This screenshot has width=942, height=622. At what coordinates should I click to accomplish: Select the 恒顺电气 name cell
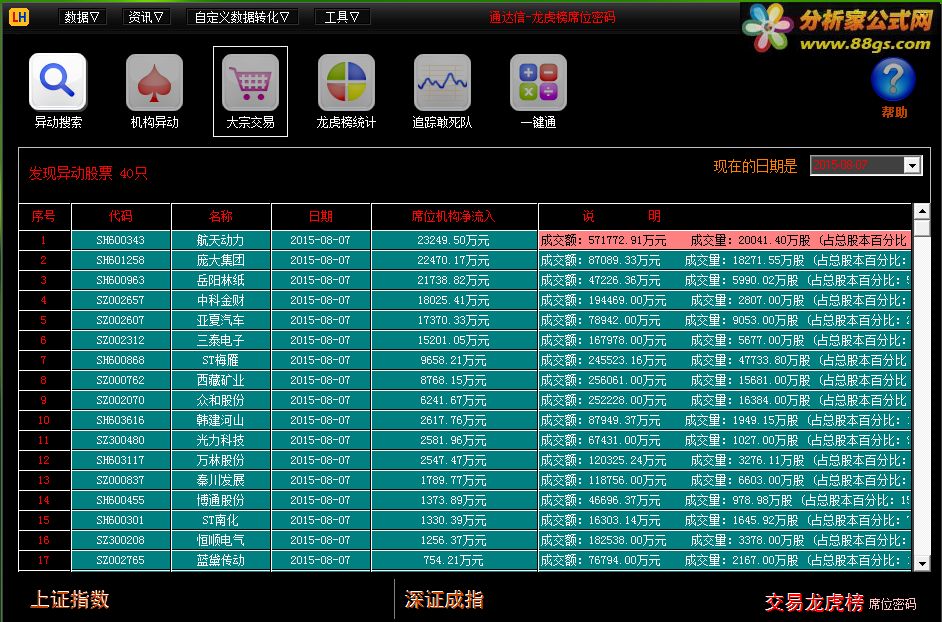(220, 540)
